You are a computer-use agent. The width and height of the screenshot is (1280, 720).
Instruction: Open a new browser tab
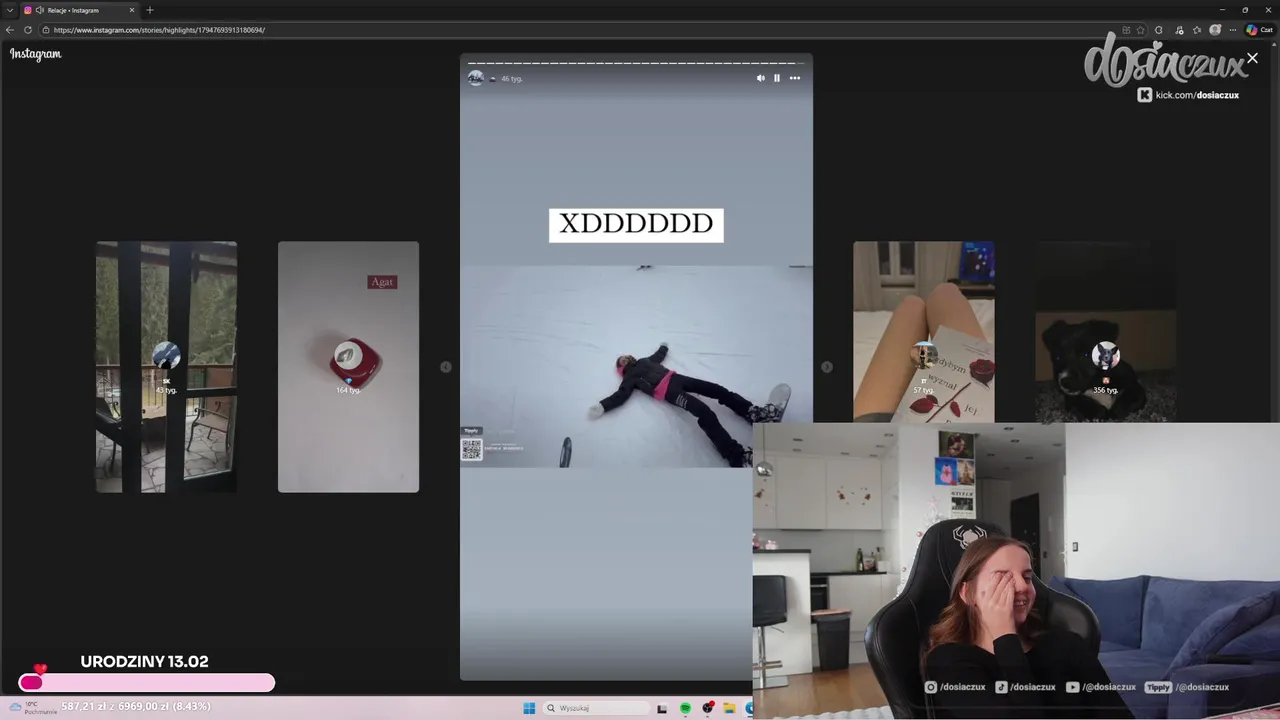[150, 10]
